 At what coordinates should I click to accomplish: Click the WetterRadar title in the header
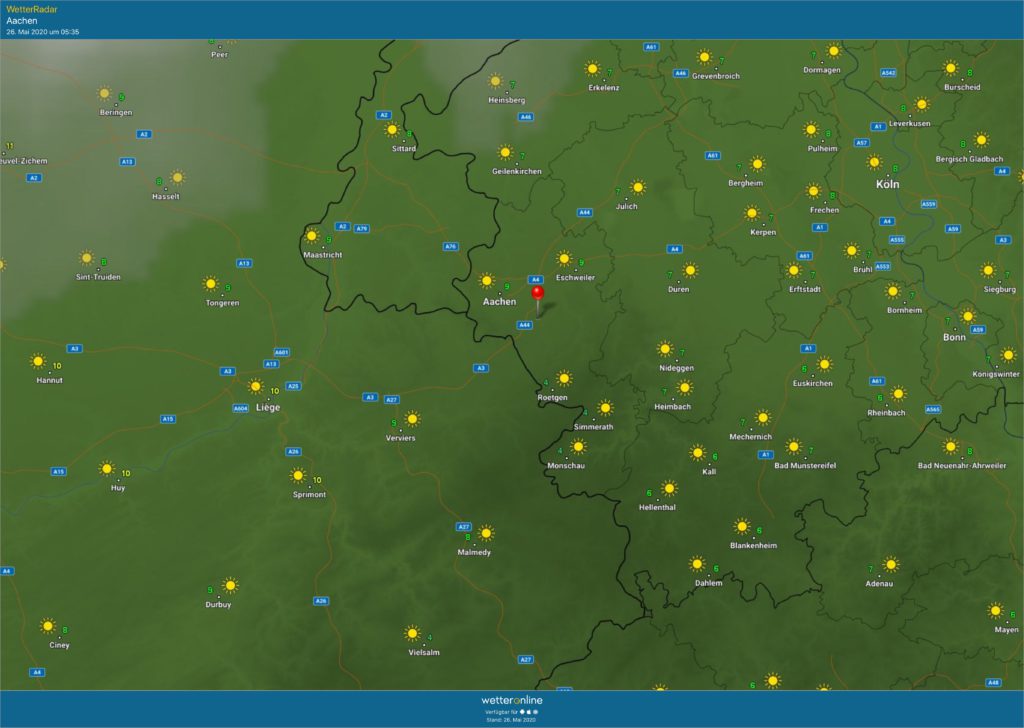click(x=31, y=9)
